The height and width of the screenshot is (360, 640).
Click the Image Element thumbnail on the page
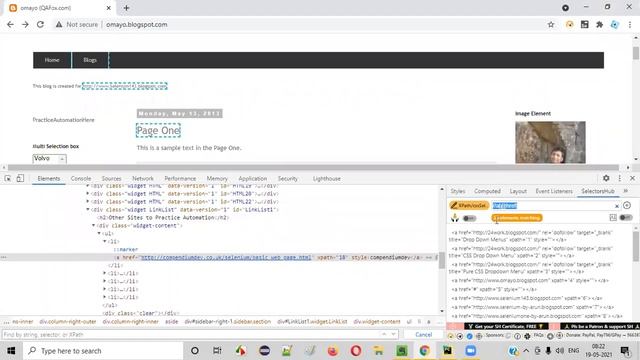(550, 142)
